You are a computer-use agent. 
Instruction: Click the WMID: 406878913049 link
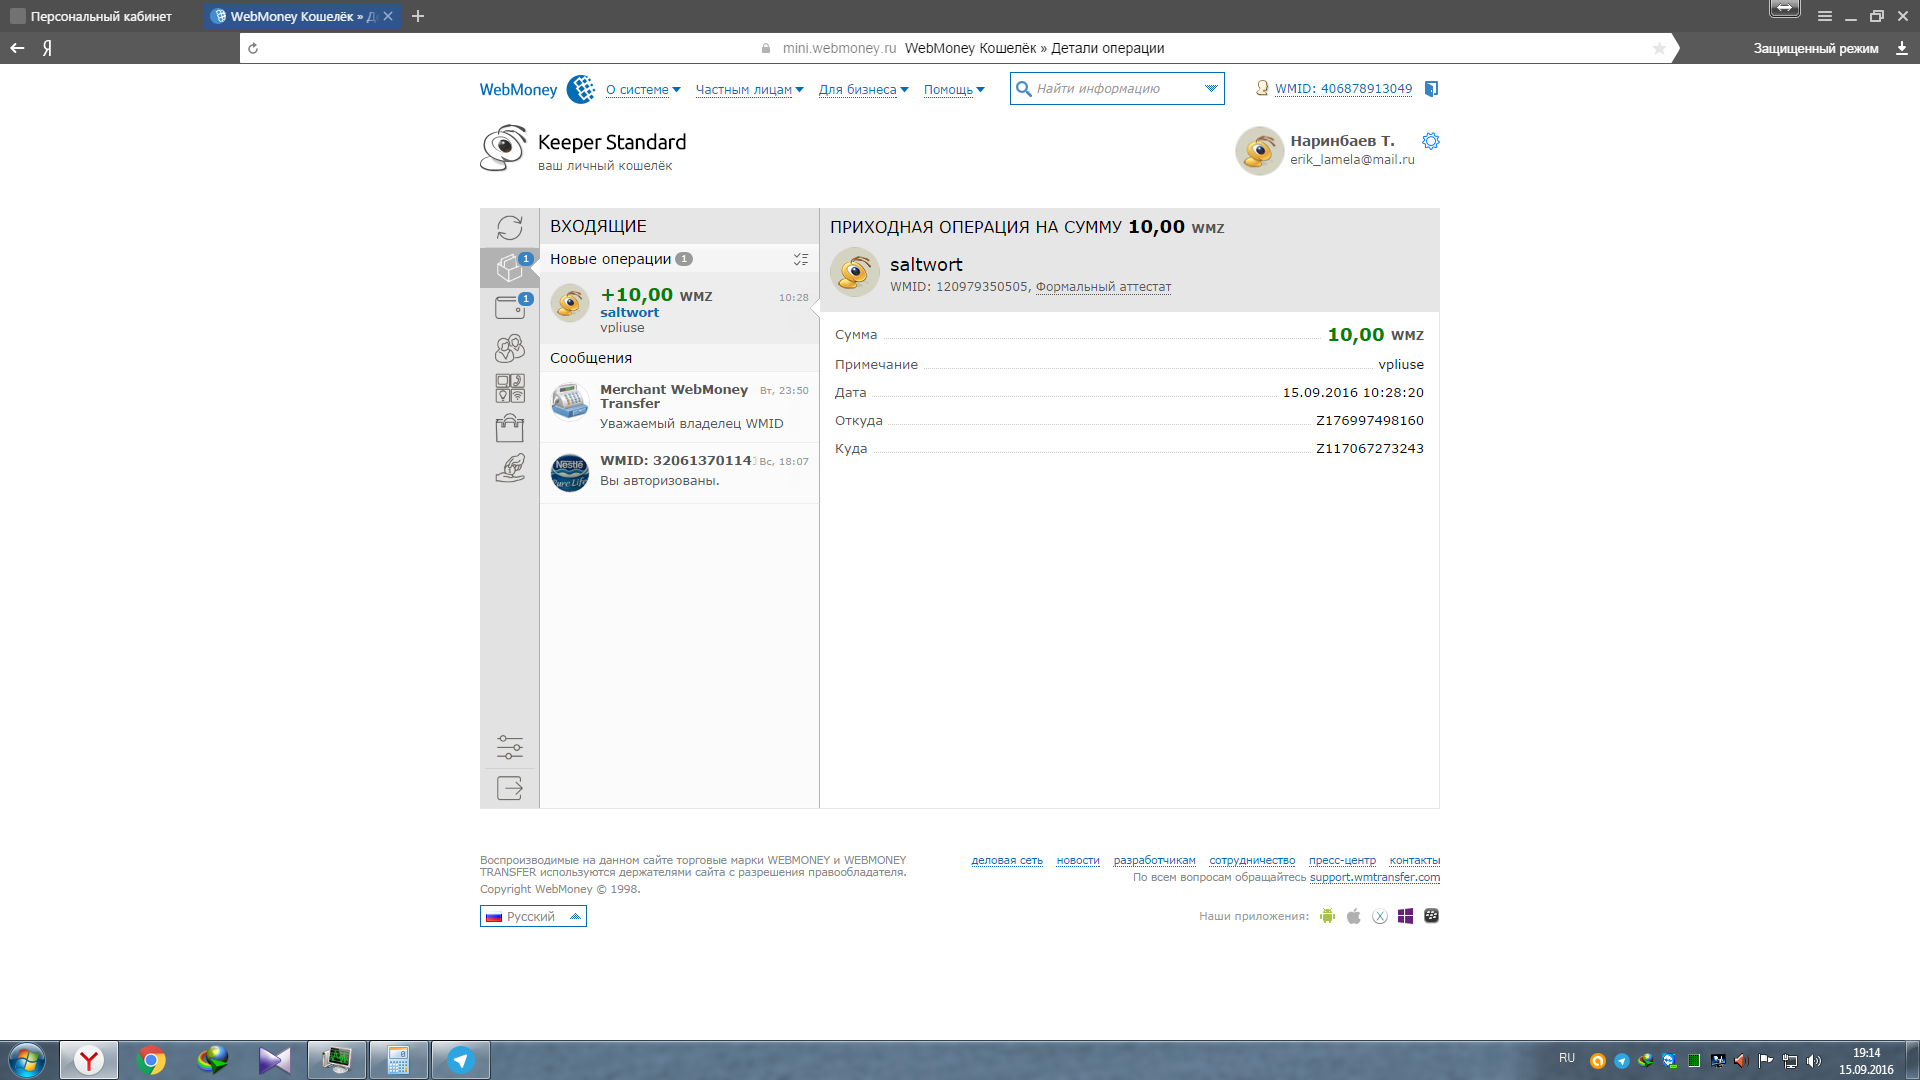tap(1343, 89)
